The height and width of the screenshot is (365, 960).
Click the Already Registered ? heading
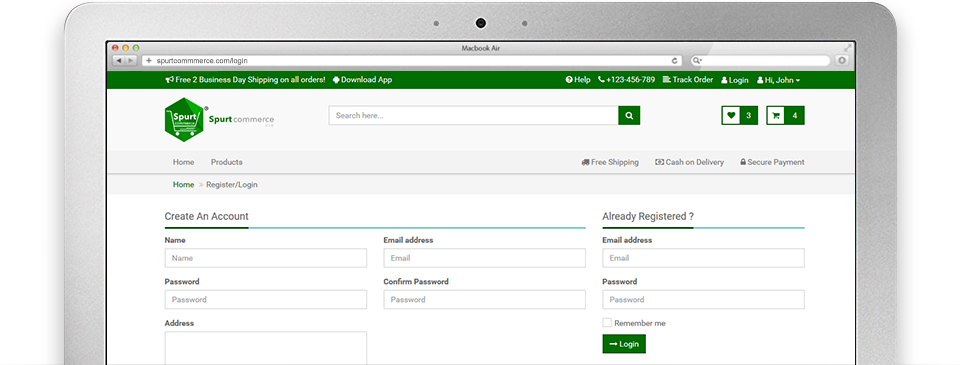pos(648,216)
